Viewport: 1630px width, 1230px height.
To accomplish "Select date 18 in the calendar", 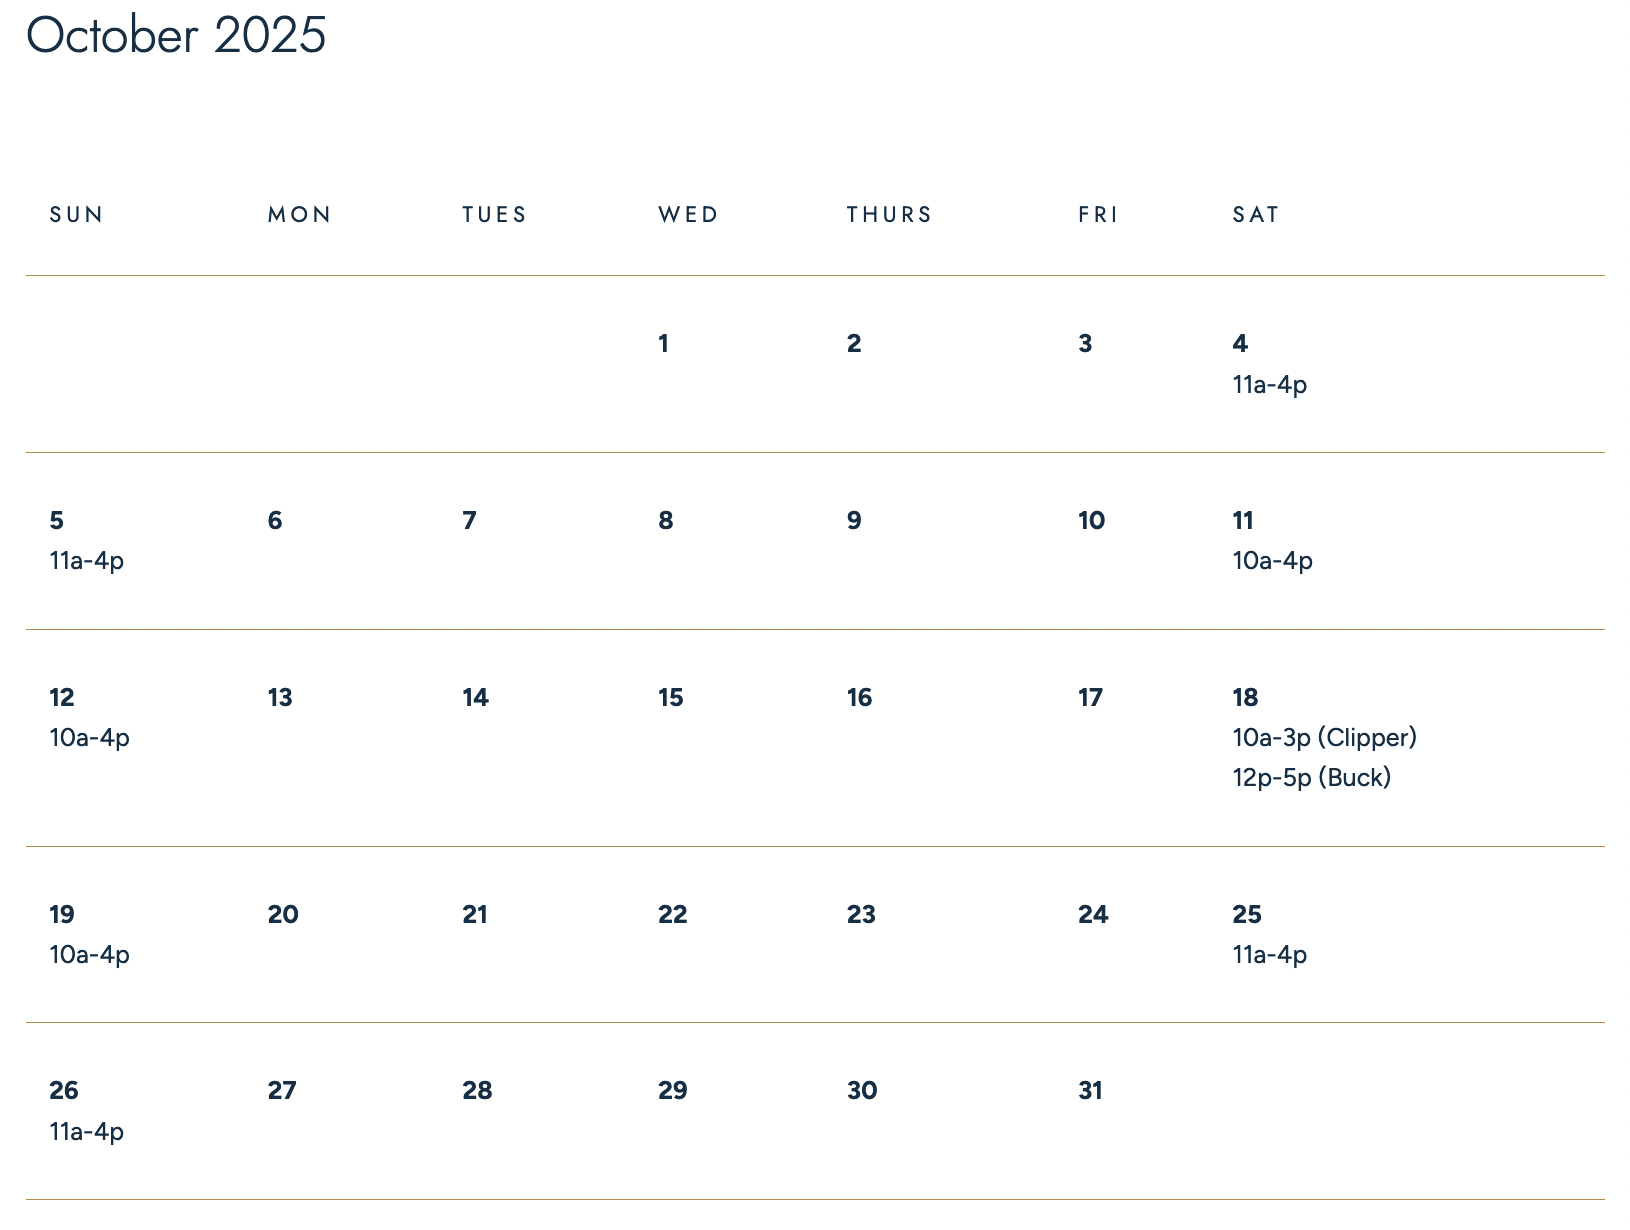I will [1245, 698].
